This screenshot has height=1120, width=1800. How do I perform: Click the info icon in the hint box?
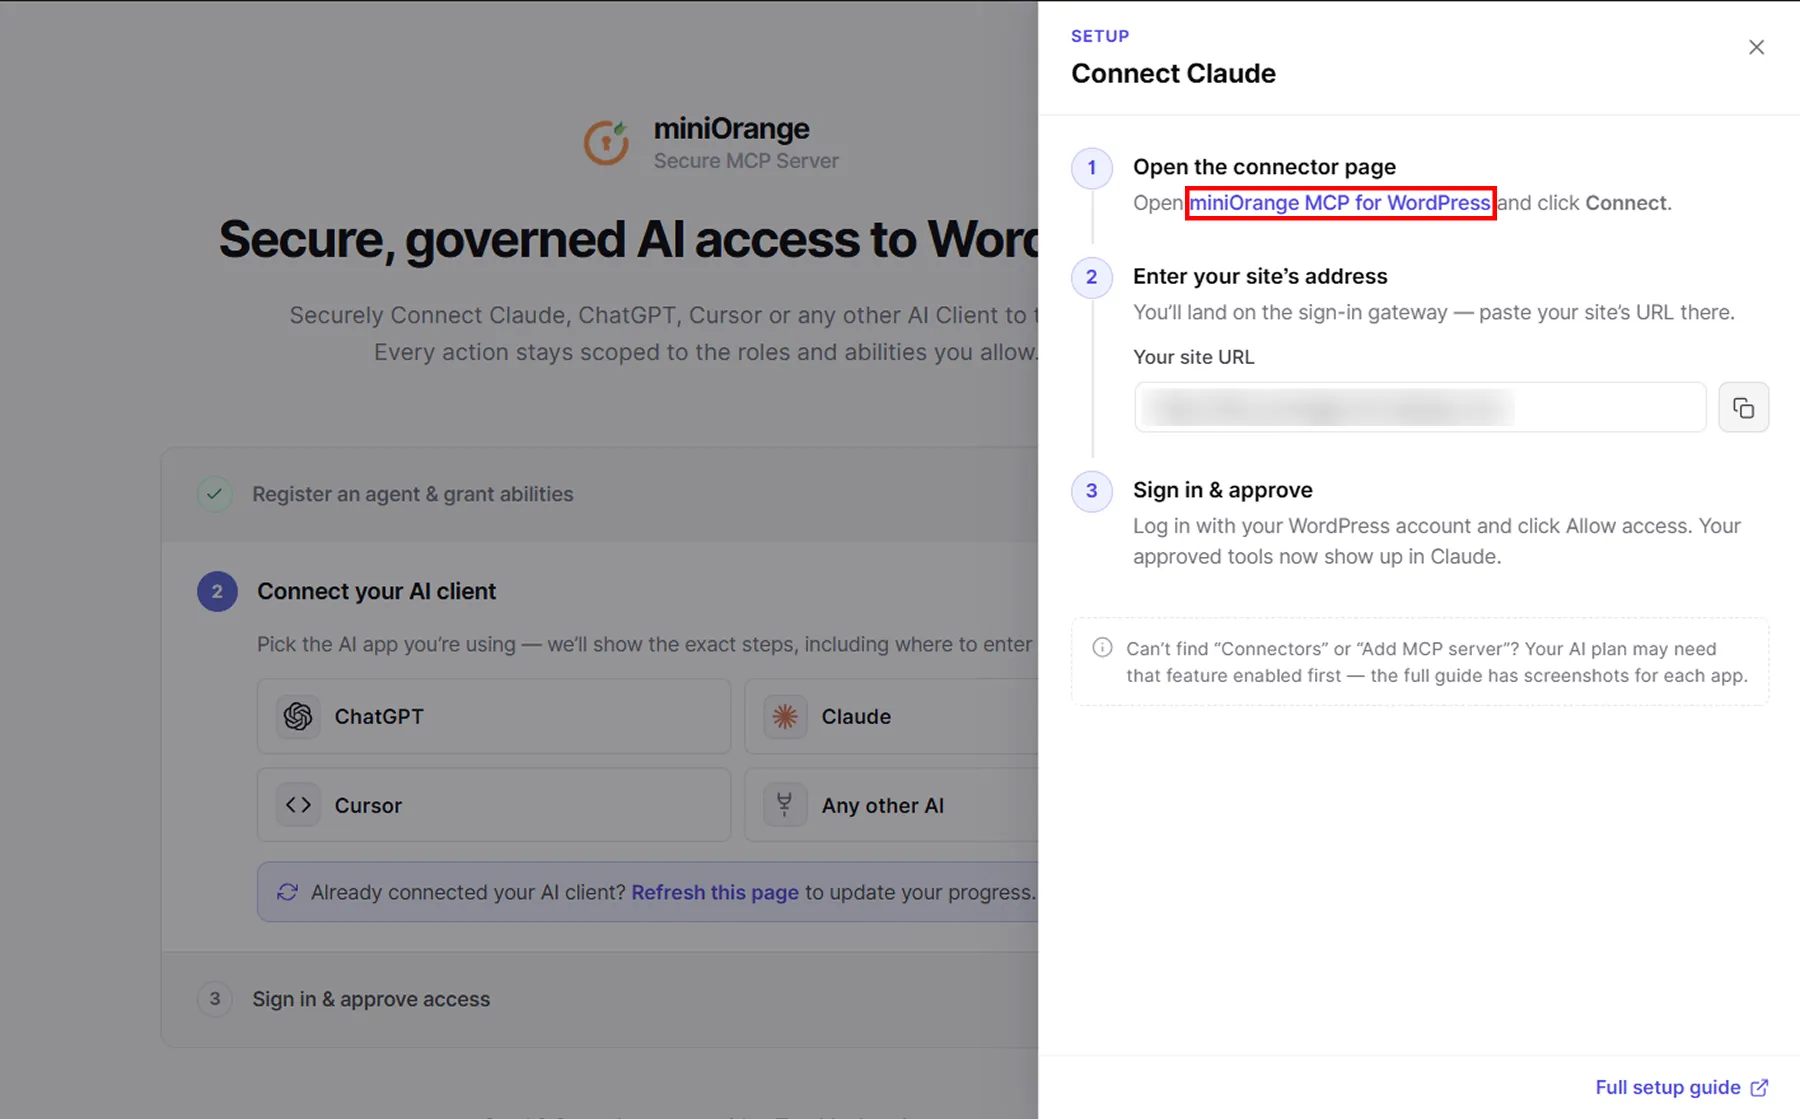point(1102,648)
